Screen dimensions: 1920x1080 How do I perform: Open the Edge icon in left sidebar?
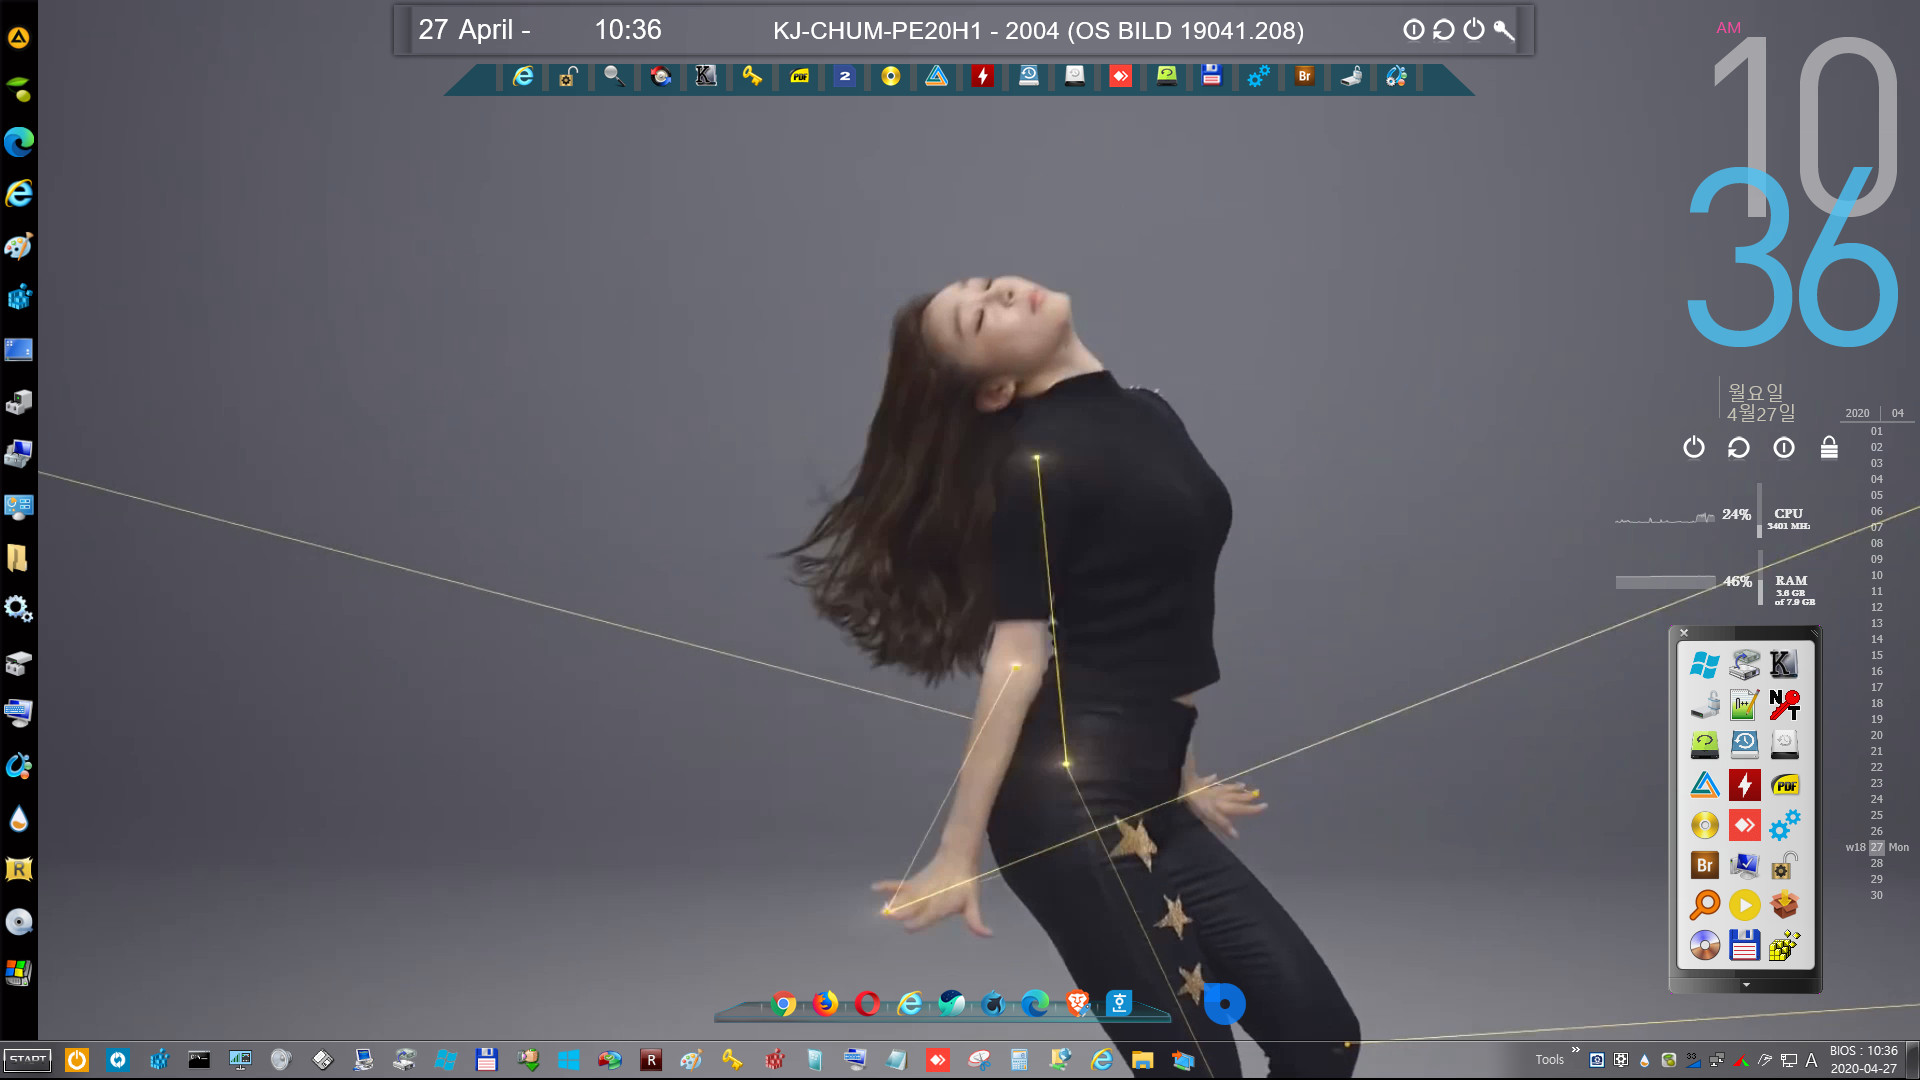pyautogui.click(x=19, y=142)
